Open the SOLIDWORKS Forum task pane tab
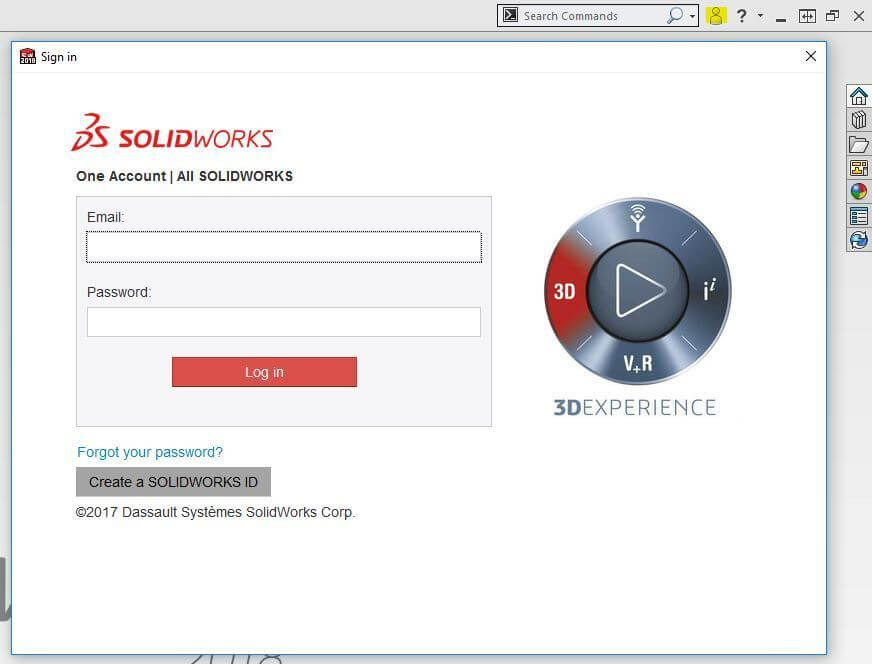This screenshot has width=872, height=664. [859, 240]
